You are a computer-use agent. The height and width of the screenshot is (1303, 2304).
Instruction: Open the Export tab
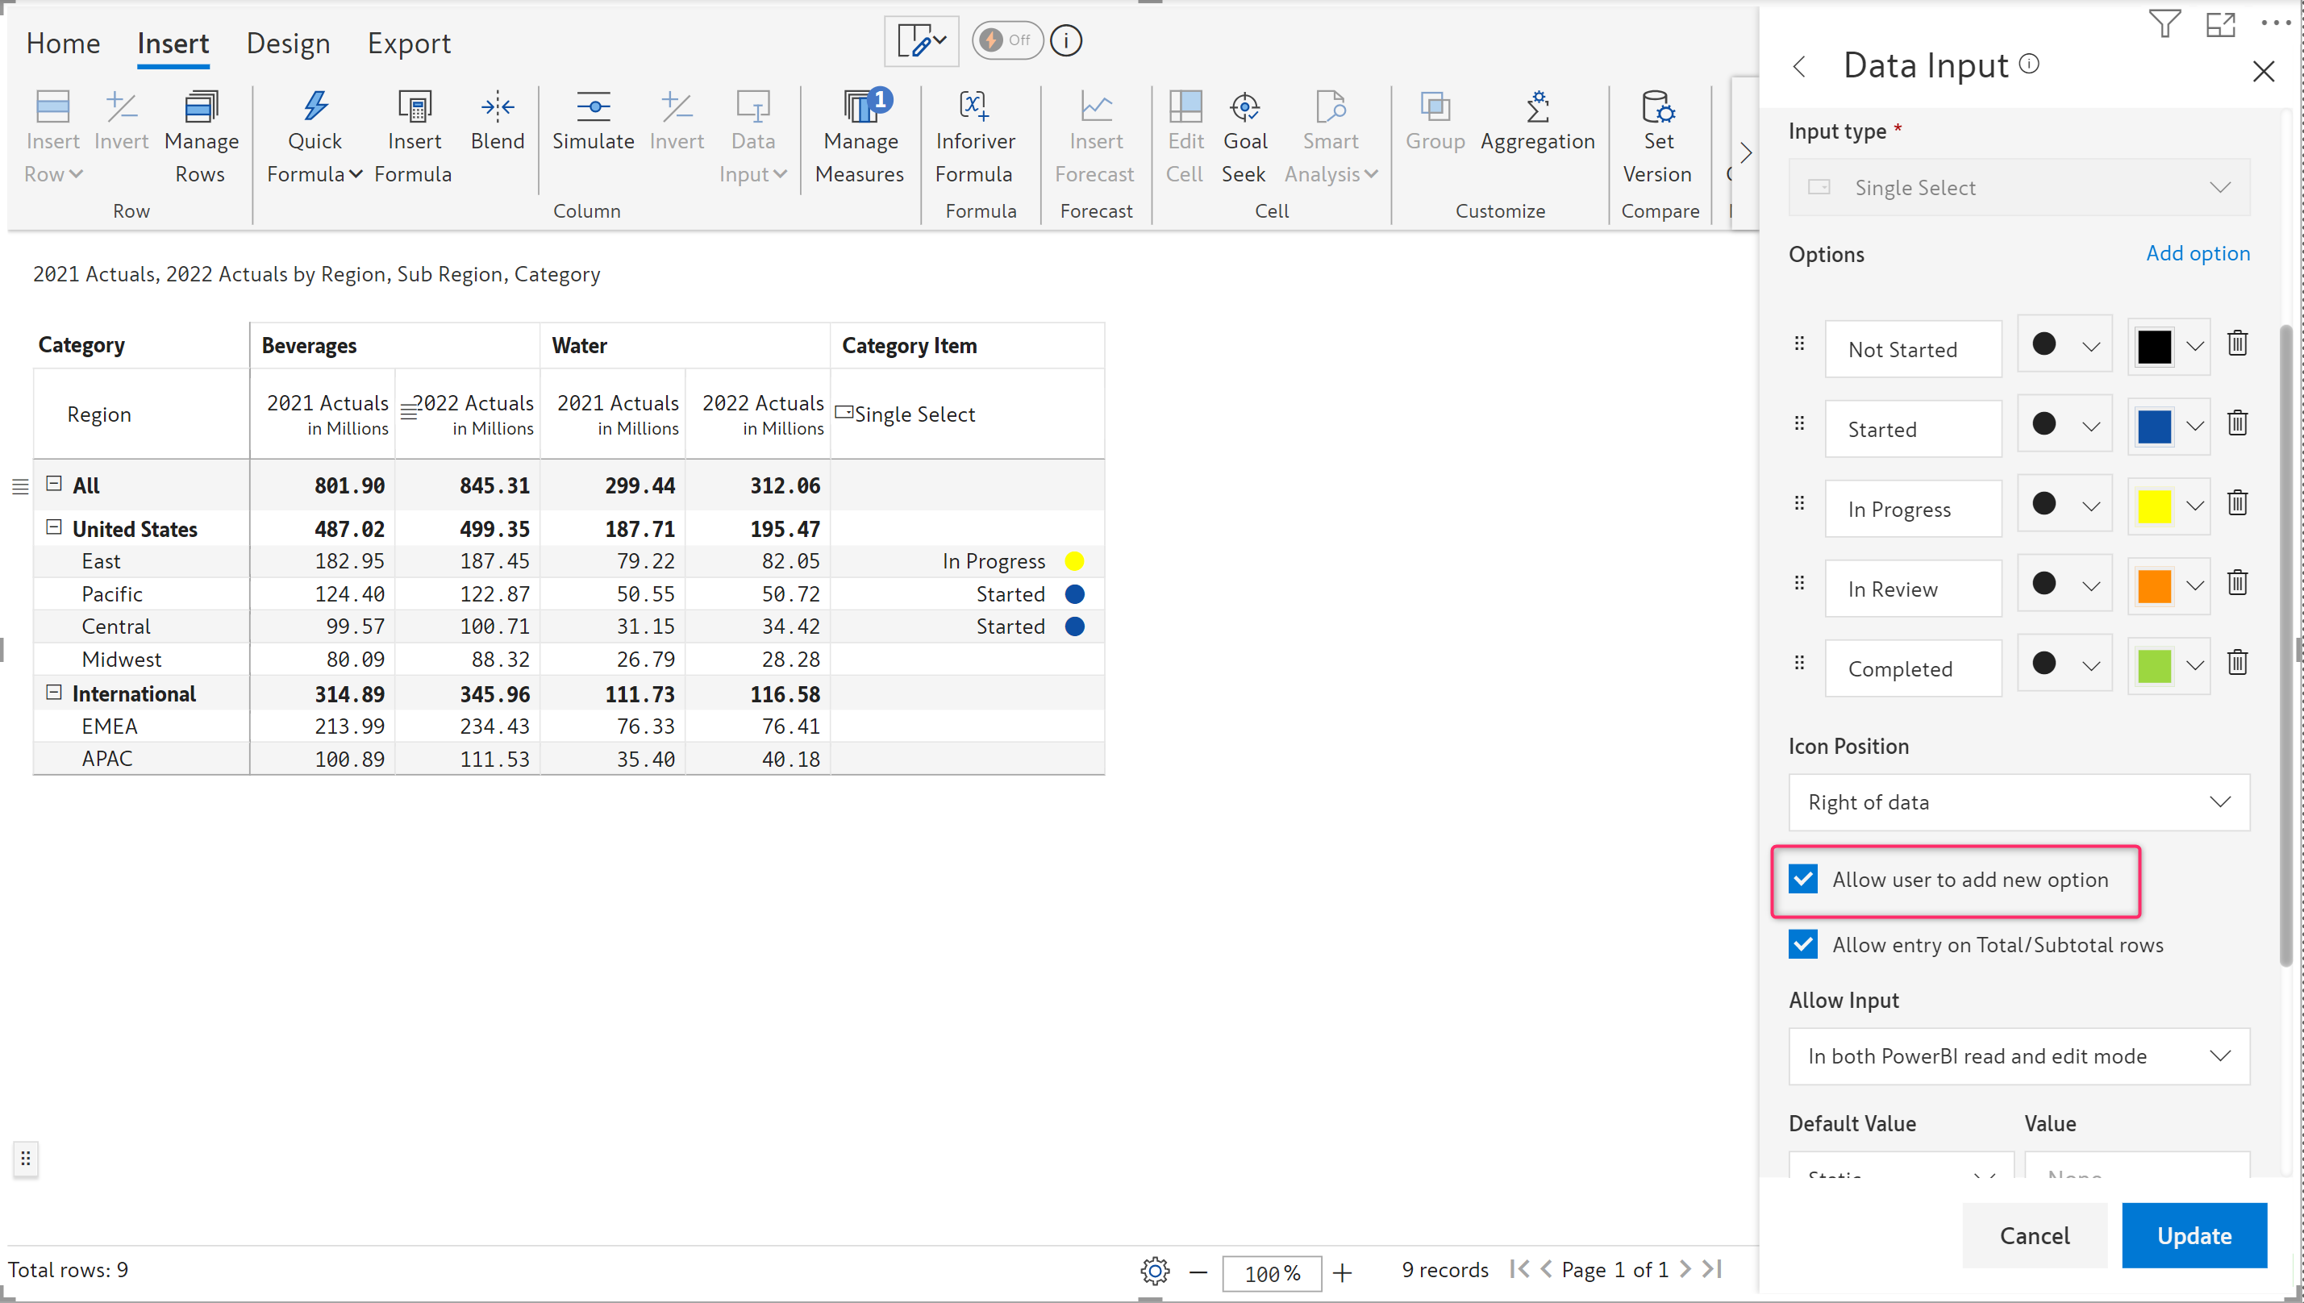408,43
